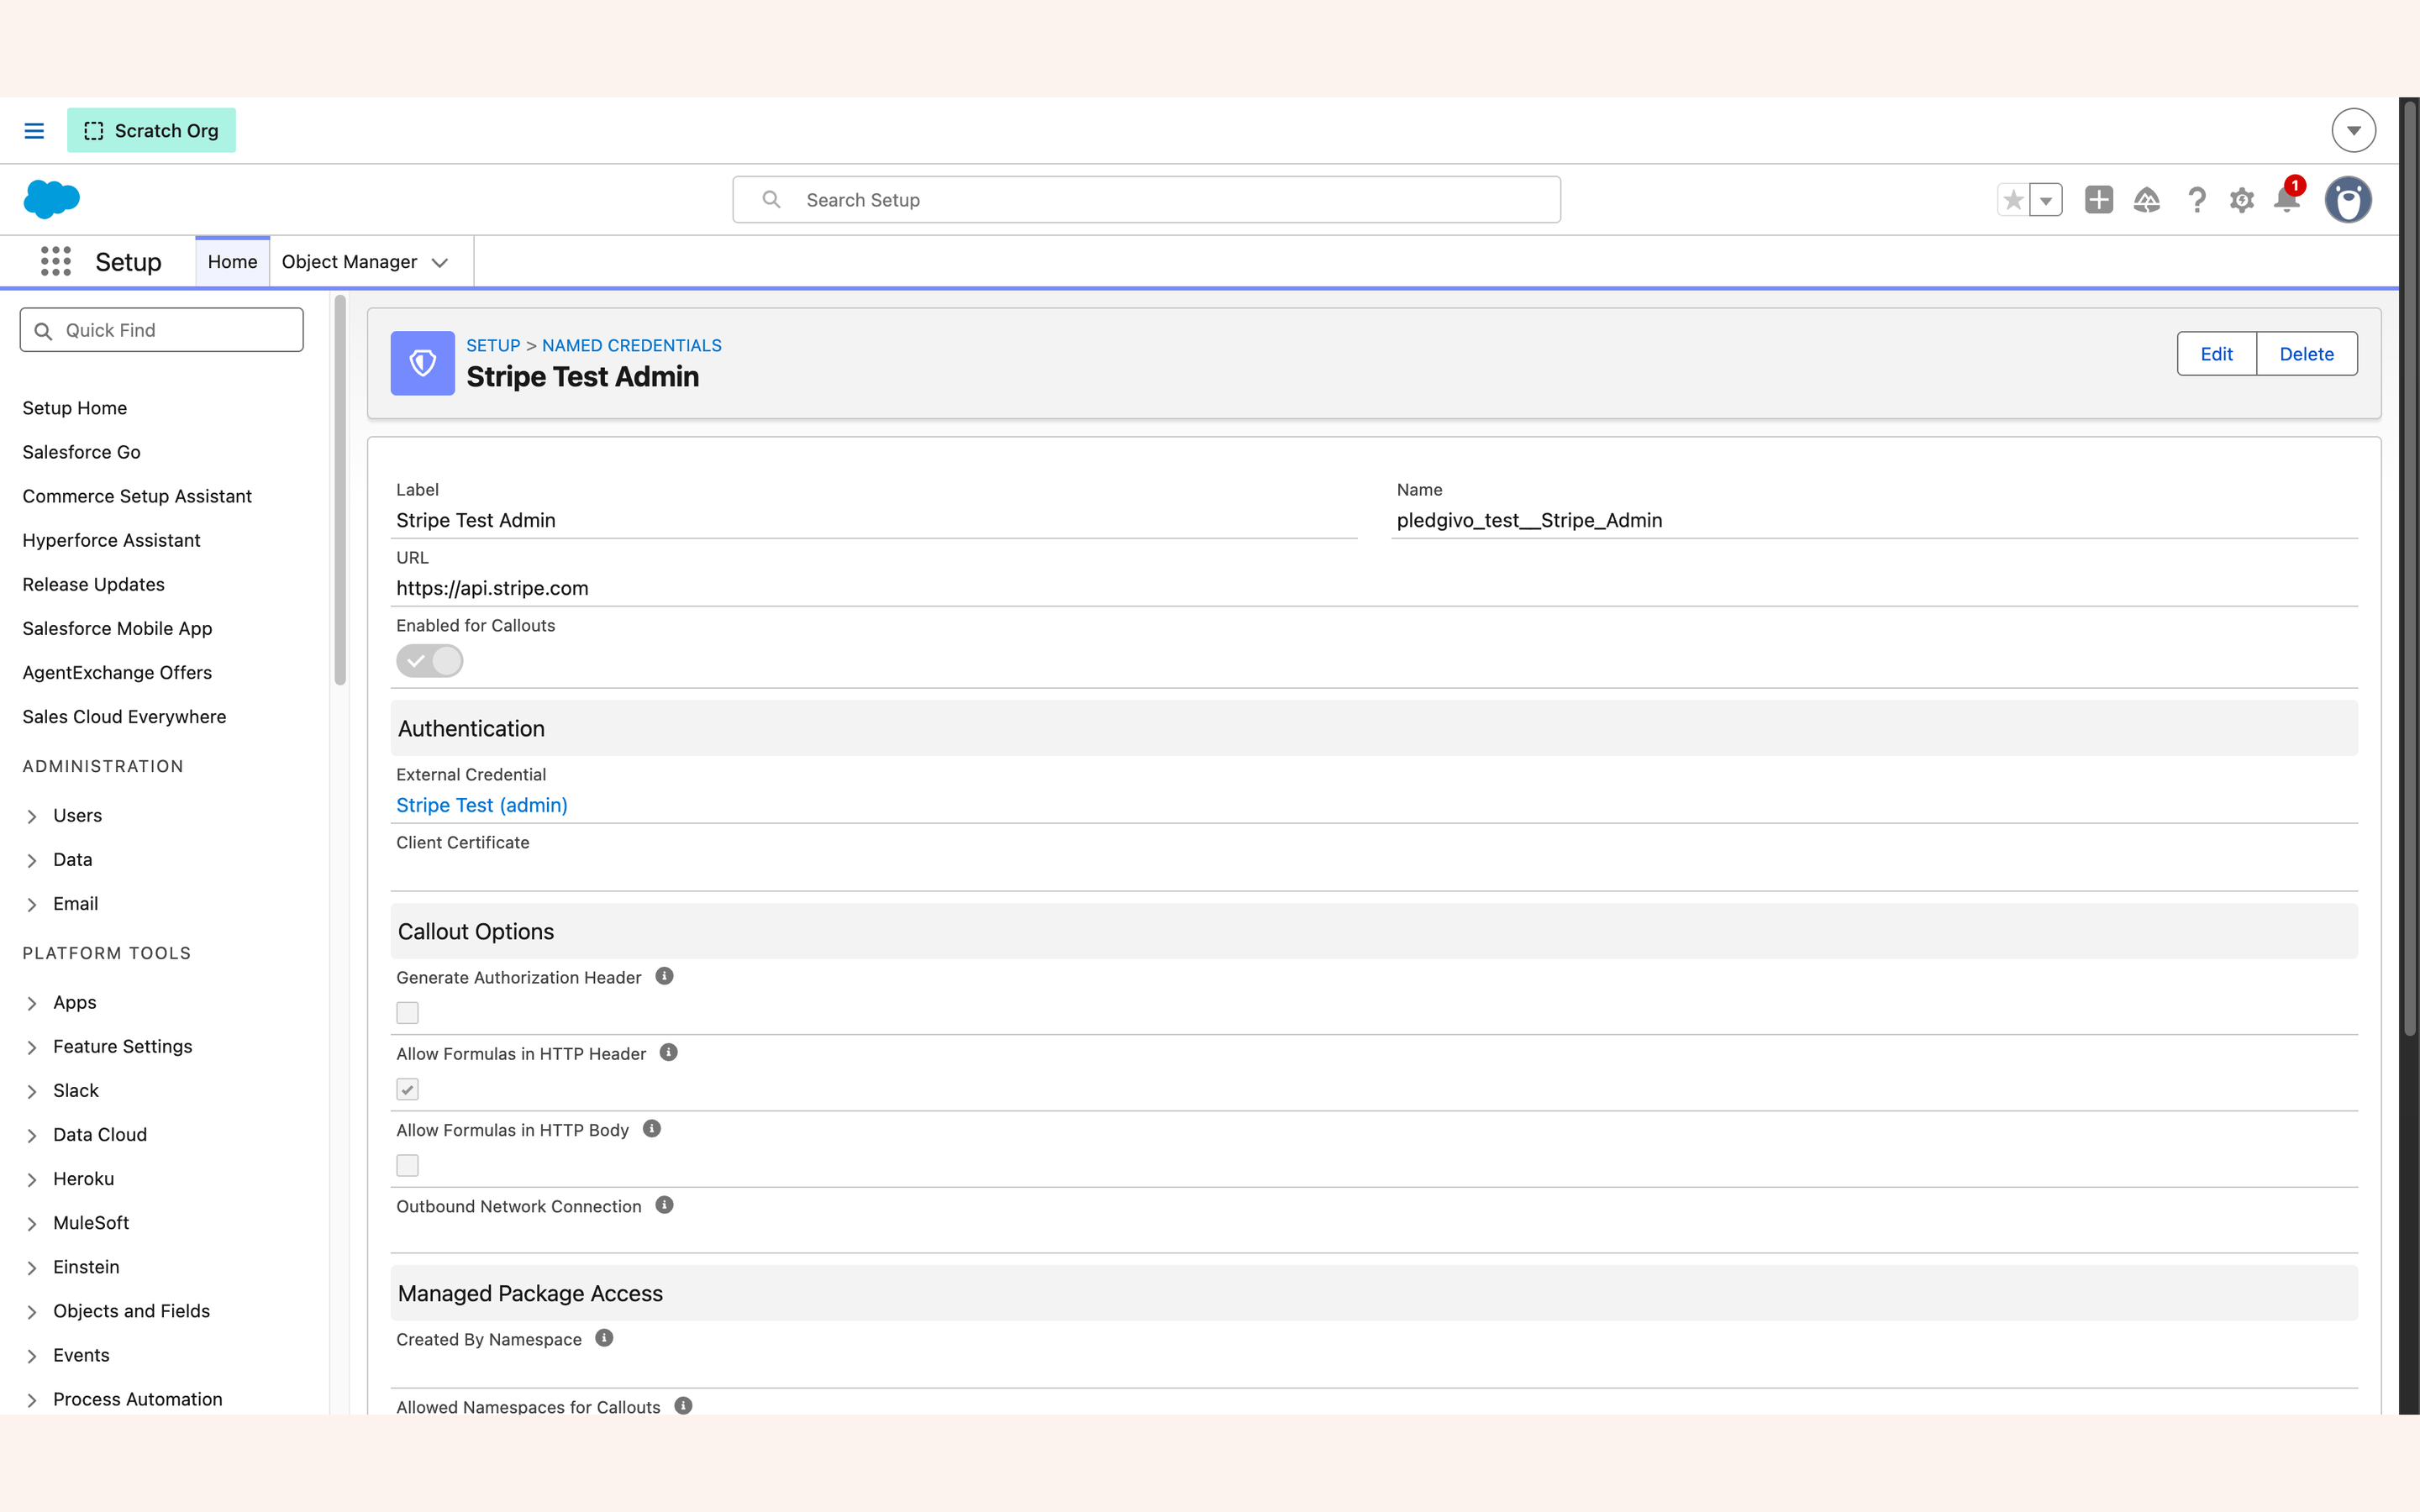The height and width of the screenshot is (1512, 2420).
Task: Switch to the Home tab
Action: (232, 262)
